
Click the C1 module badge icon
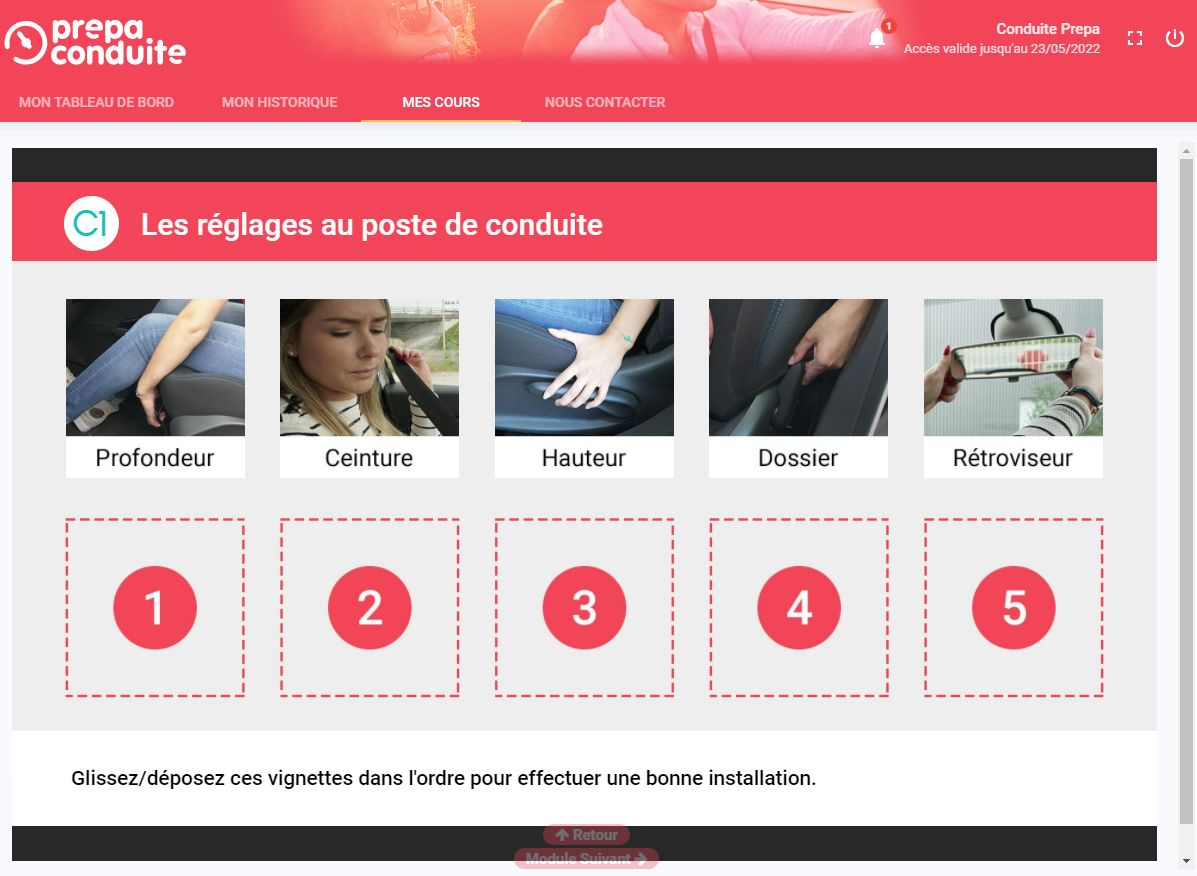(91, 224)
